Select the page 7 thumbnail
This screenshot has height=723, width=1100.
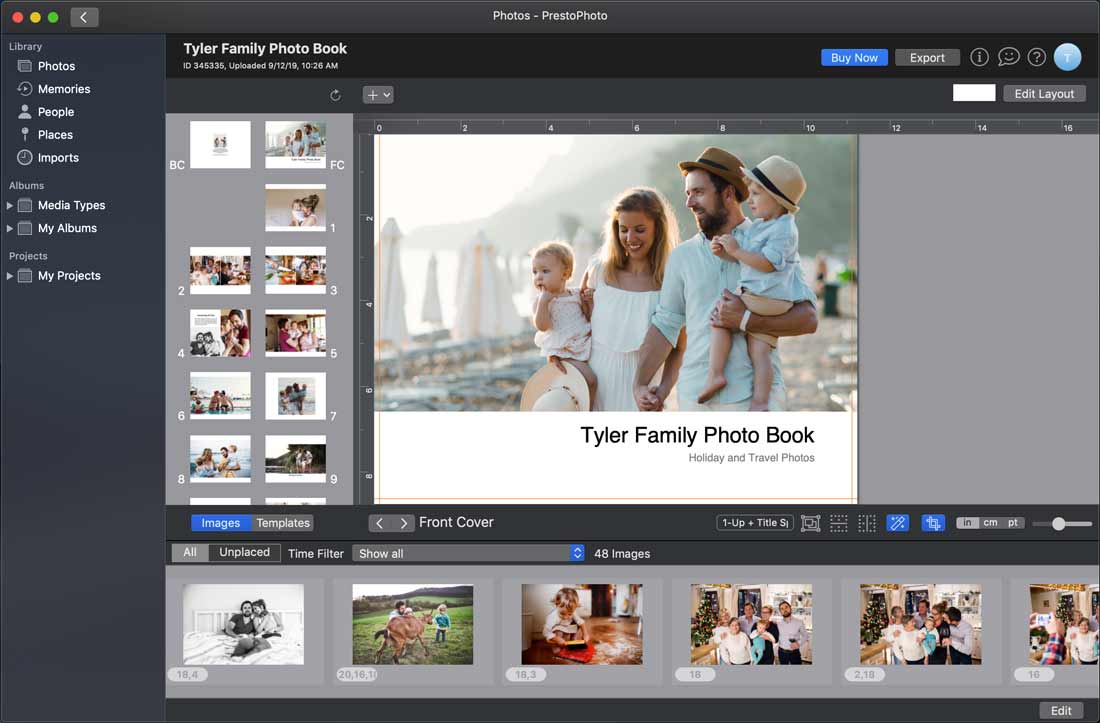tap(295, 396)
